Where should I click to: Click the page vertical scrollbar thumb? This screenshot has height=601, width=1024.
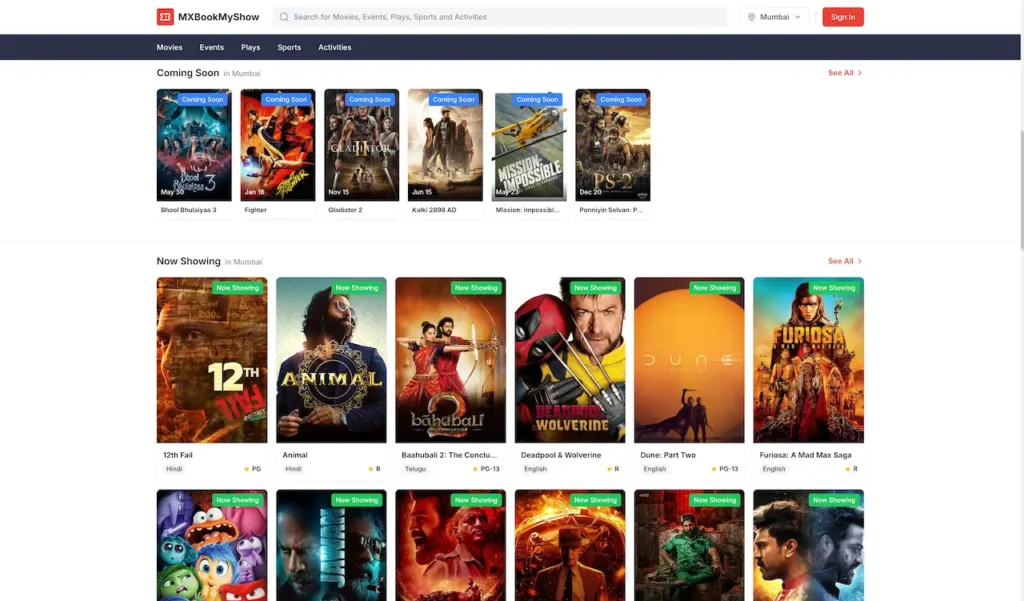point(1022,189)
